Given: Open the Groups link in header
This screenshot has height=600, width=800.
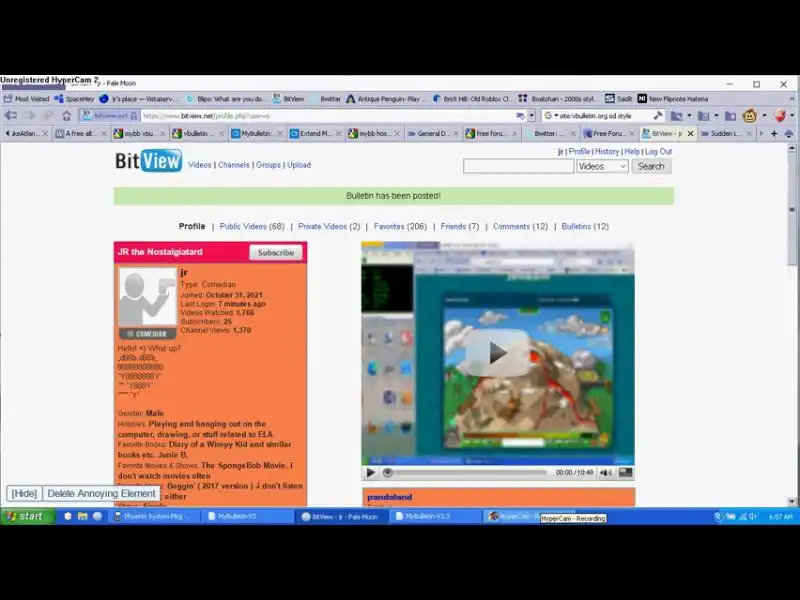Looking at the screenshot, I should (x=268, y=165).
